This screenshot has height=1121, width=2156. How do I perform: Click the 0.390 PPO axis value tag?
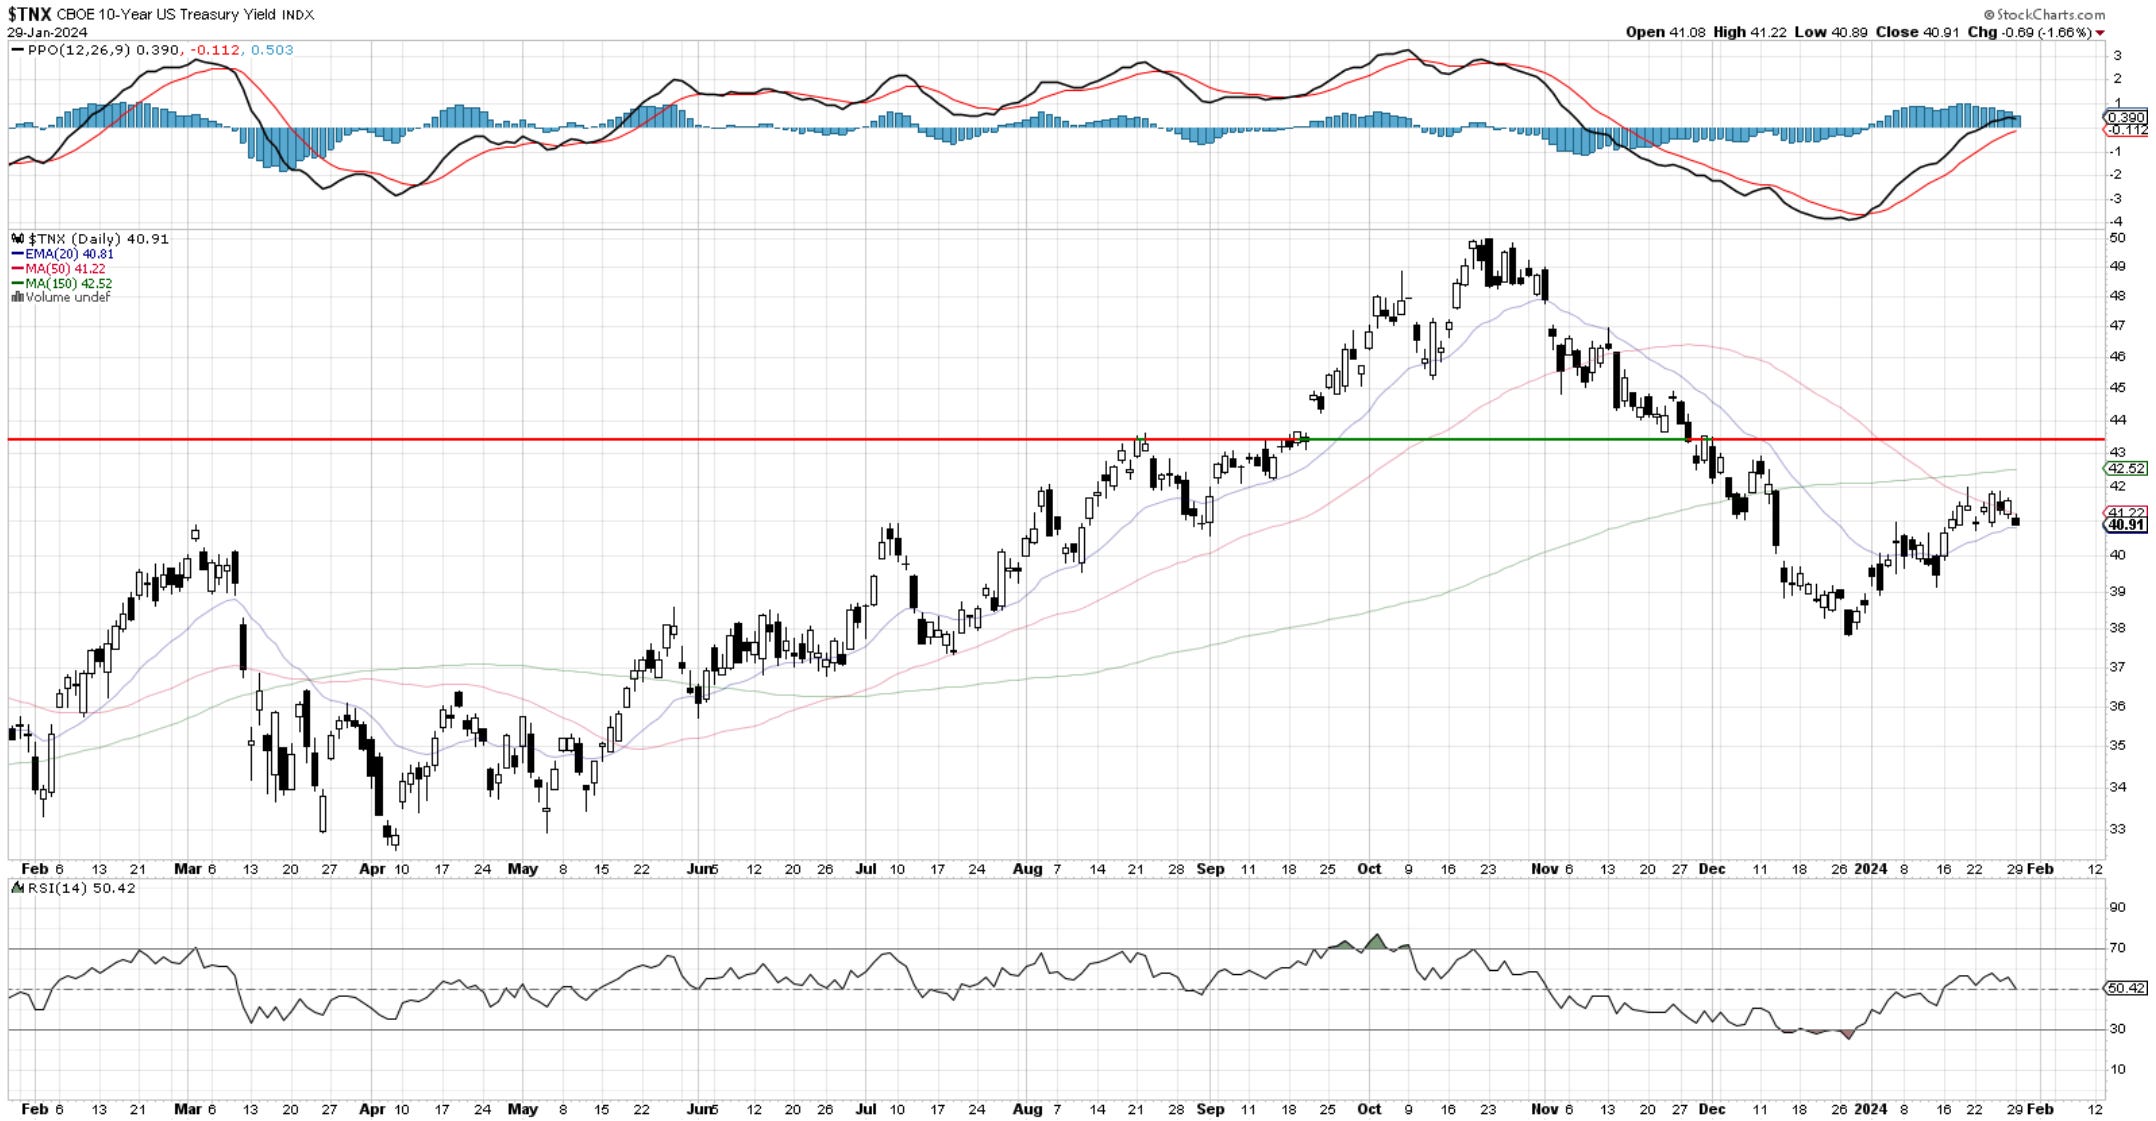coord(2125,117)
